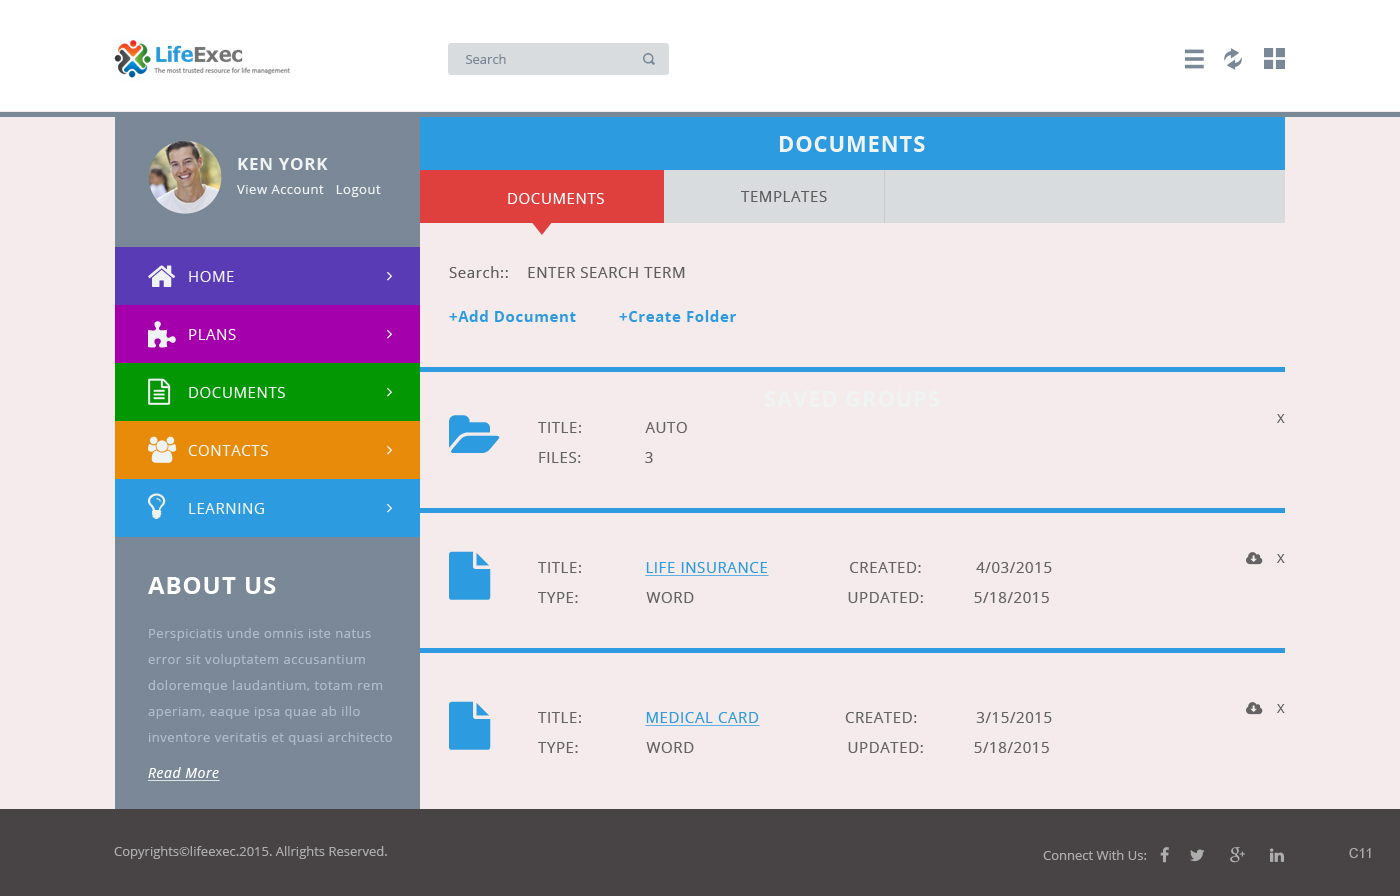
Task: Open the MEDICAL CARD document link
Action: tap(702, 717)
